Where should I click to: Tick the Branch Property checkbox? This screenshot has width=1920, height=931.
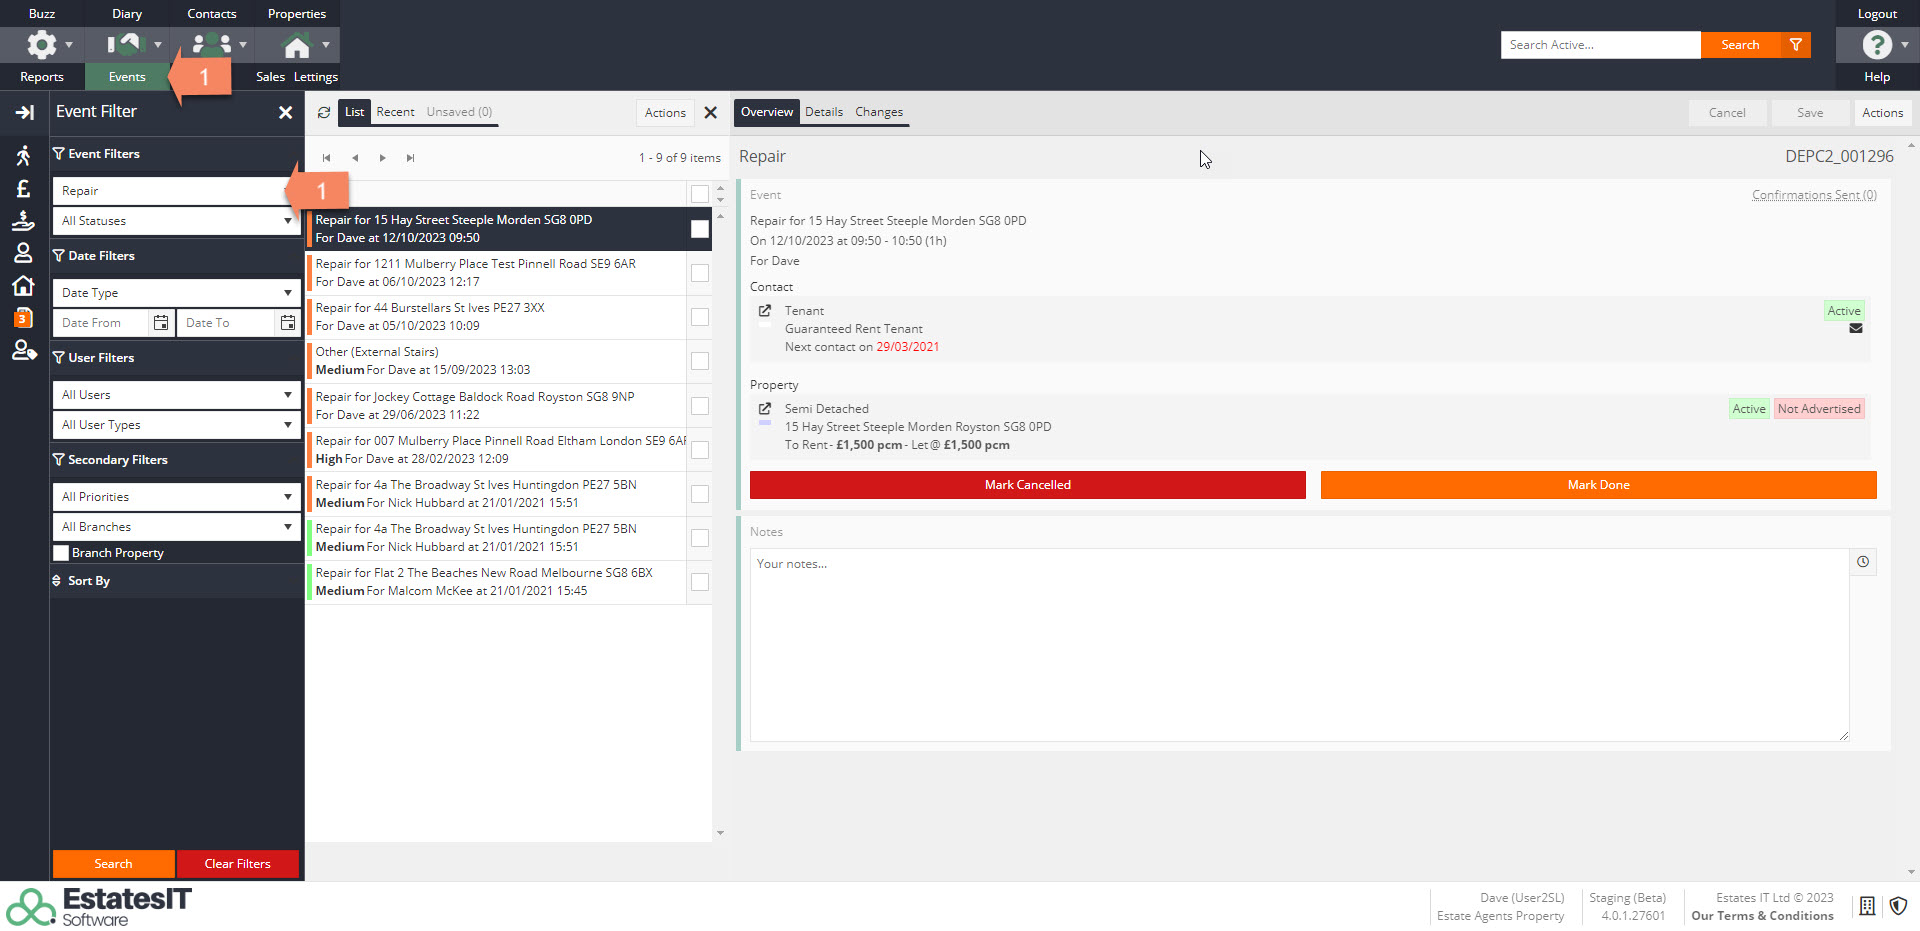tap(61, 553)
